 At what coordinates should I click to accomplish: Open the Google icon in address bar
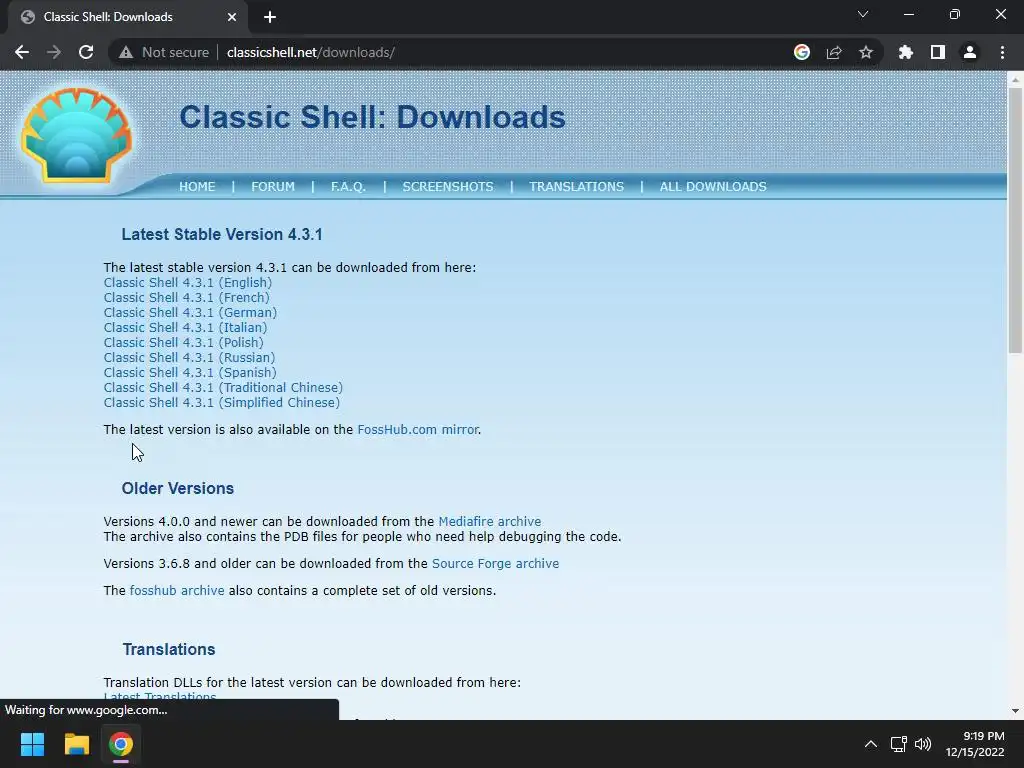pos(802,52)
